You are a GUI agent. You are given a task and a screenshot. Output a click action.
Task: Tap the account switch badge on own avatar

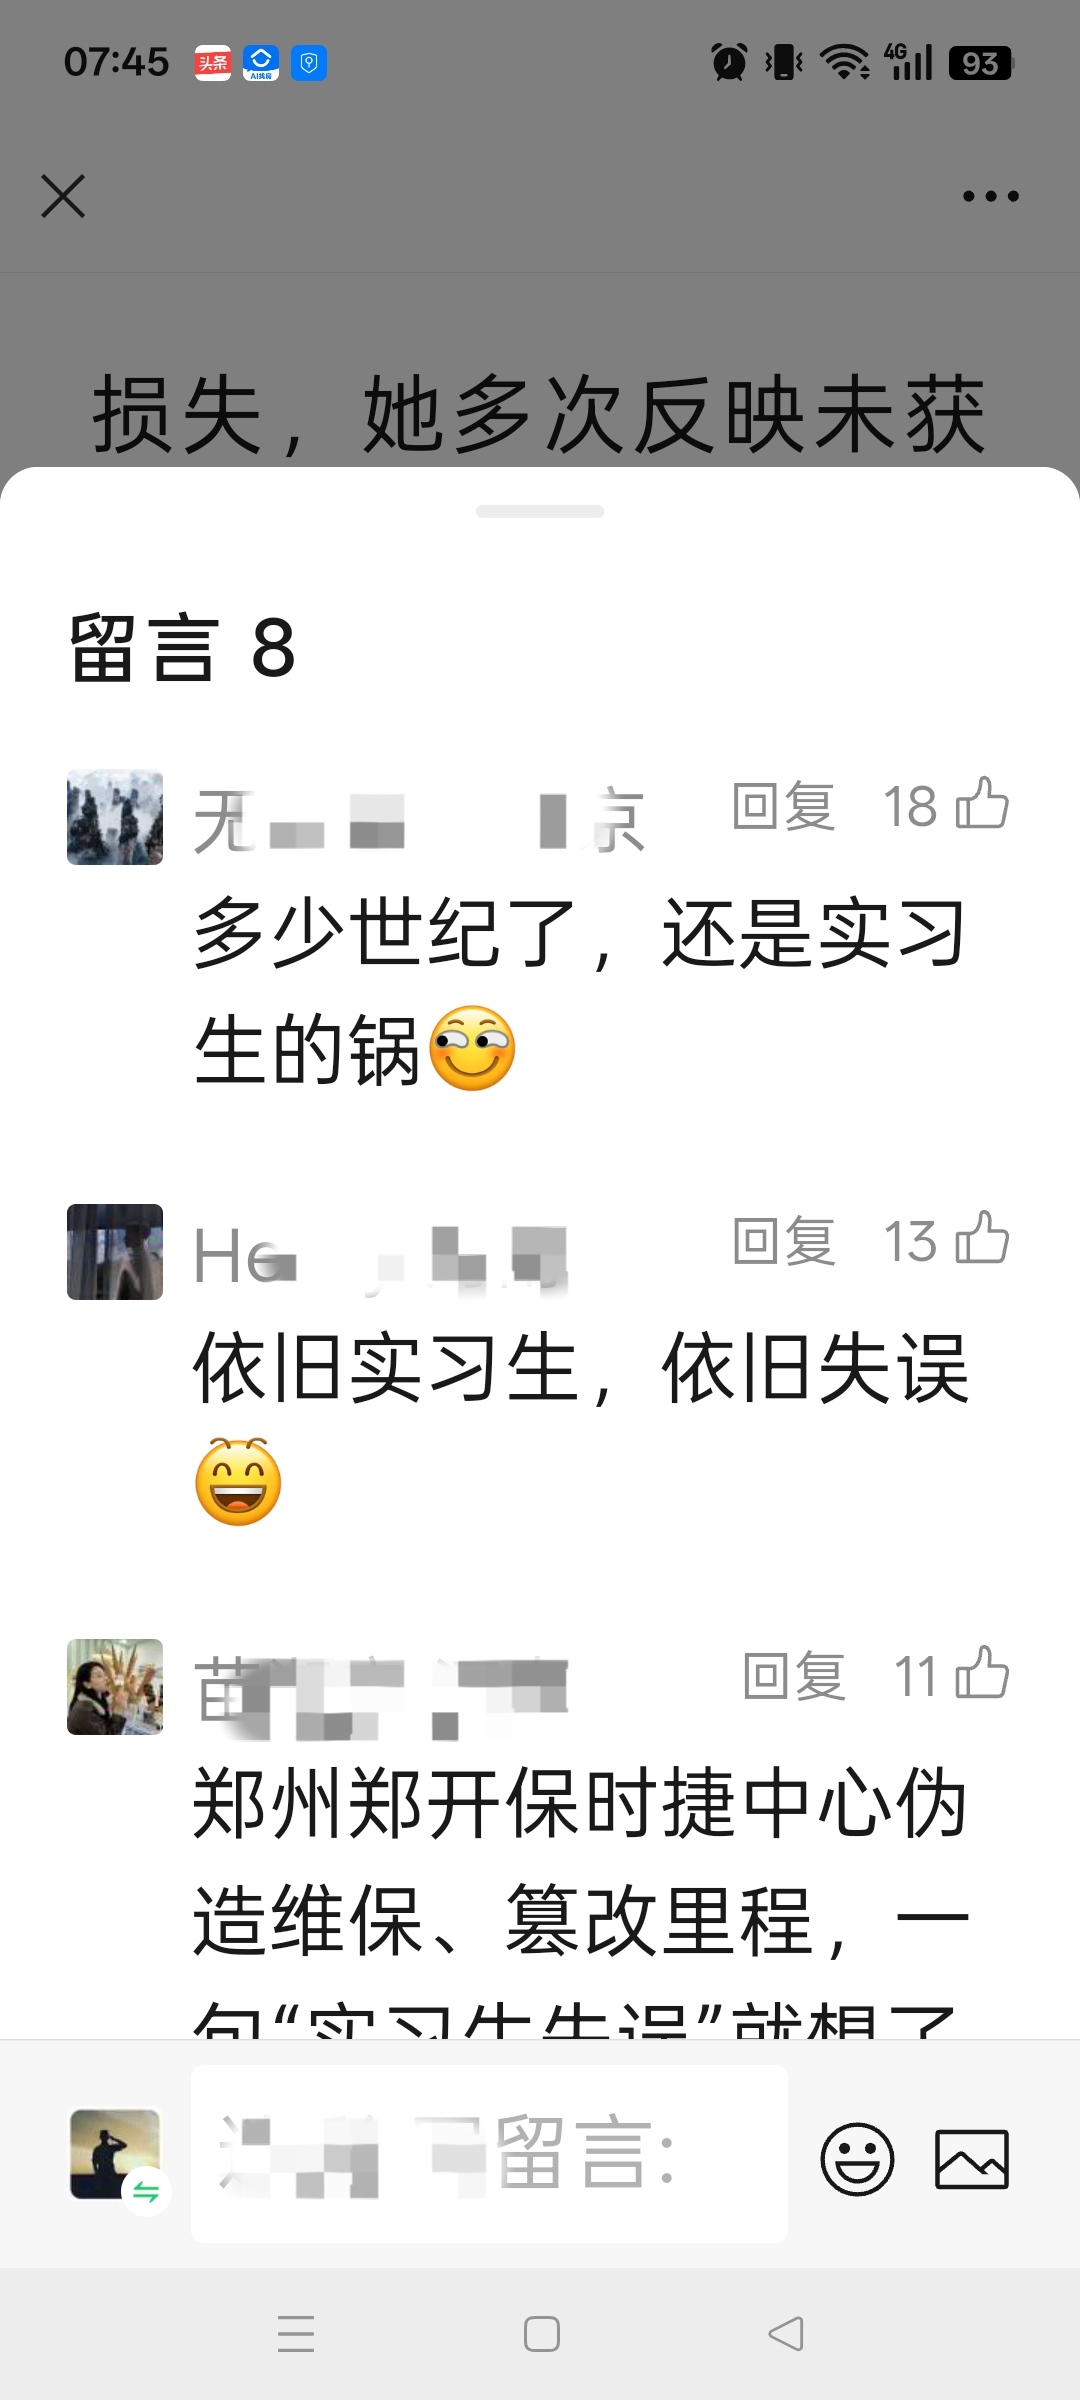tap(146, 2192)
